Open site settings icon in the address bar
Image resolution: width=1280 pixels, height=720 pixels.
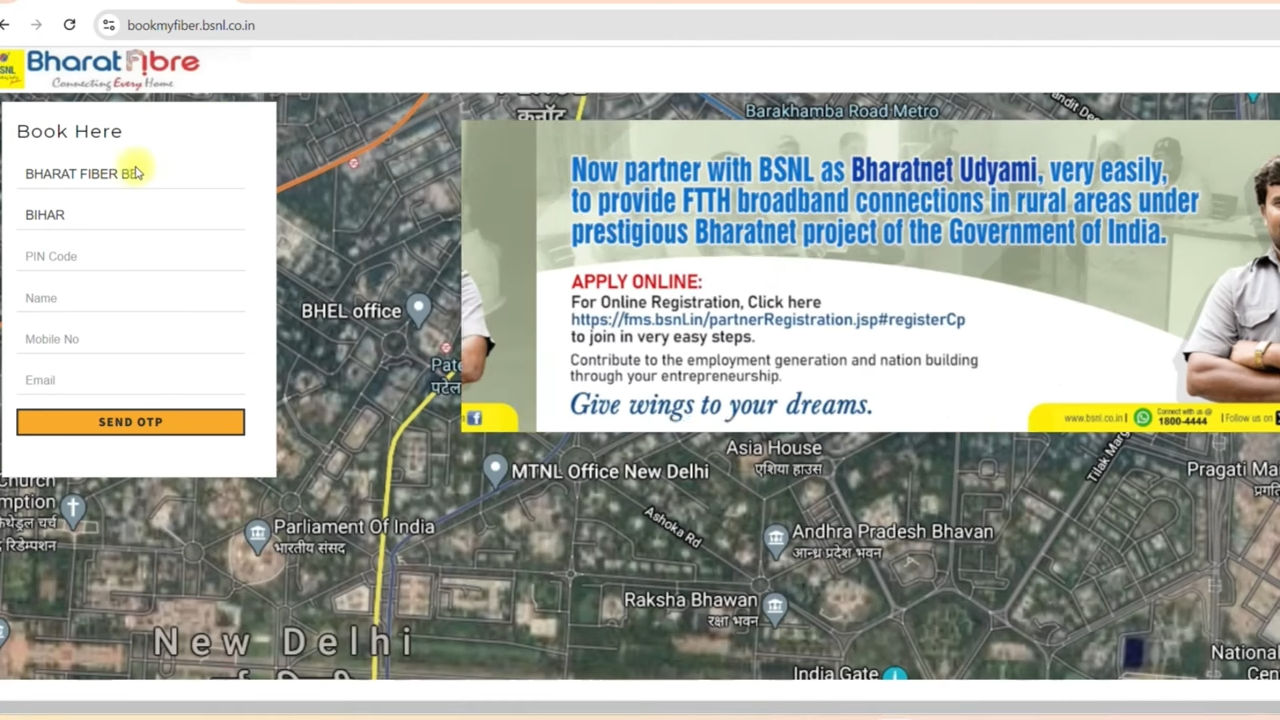coord(108,25)
